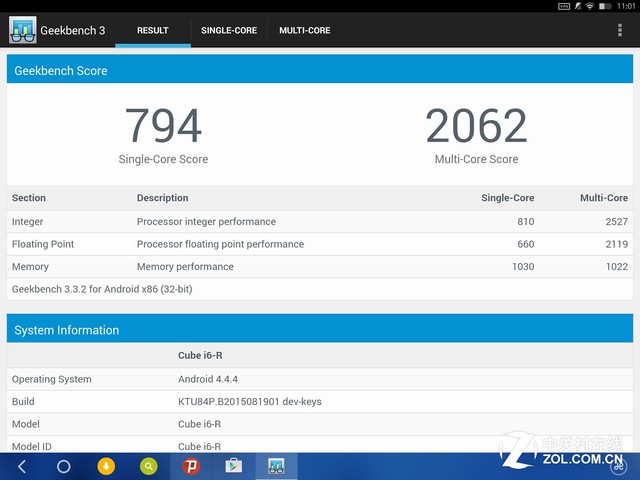This screenshot has height=480, width=640.
Task: Launch the red P app in taskbar
Action: (191, 466)
